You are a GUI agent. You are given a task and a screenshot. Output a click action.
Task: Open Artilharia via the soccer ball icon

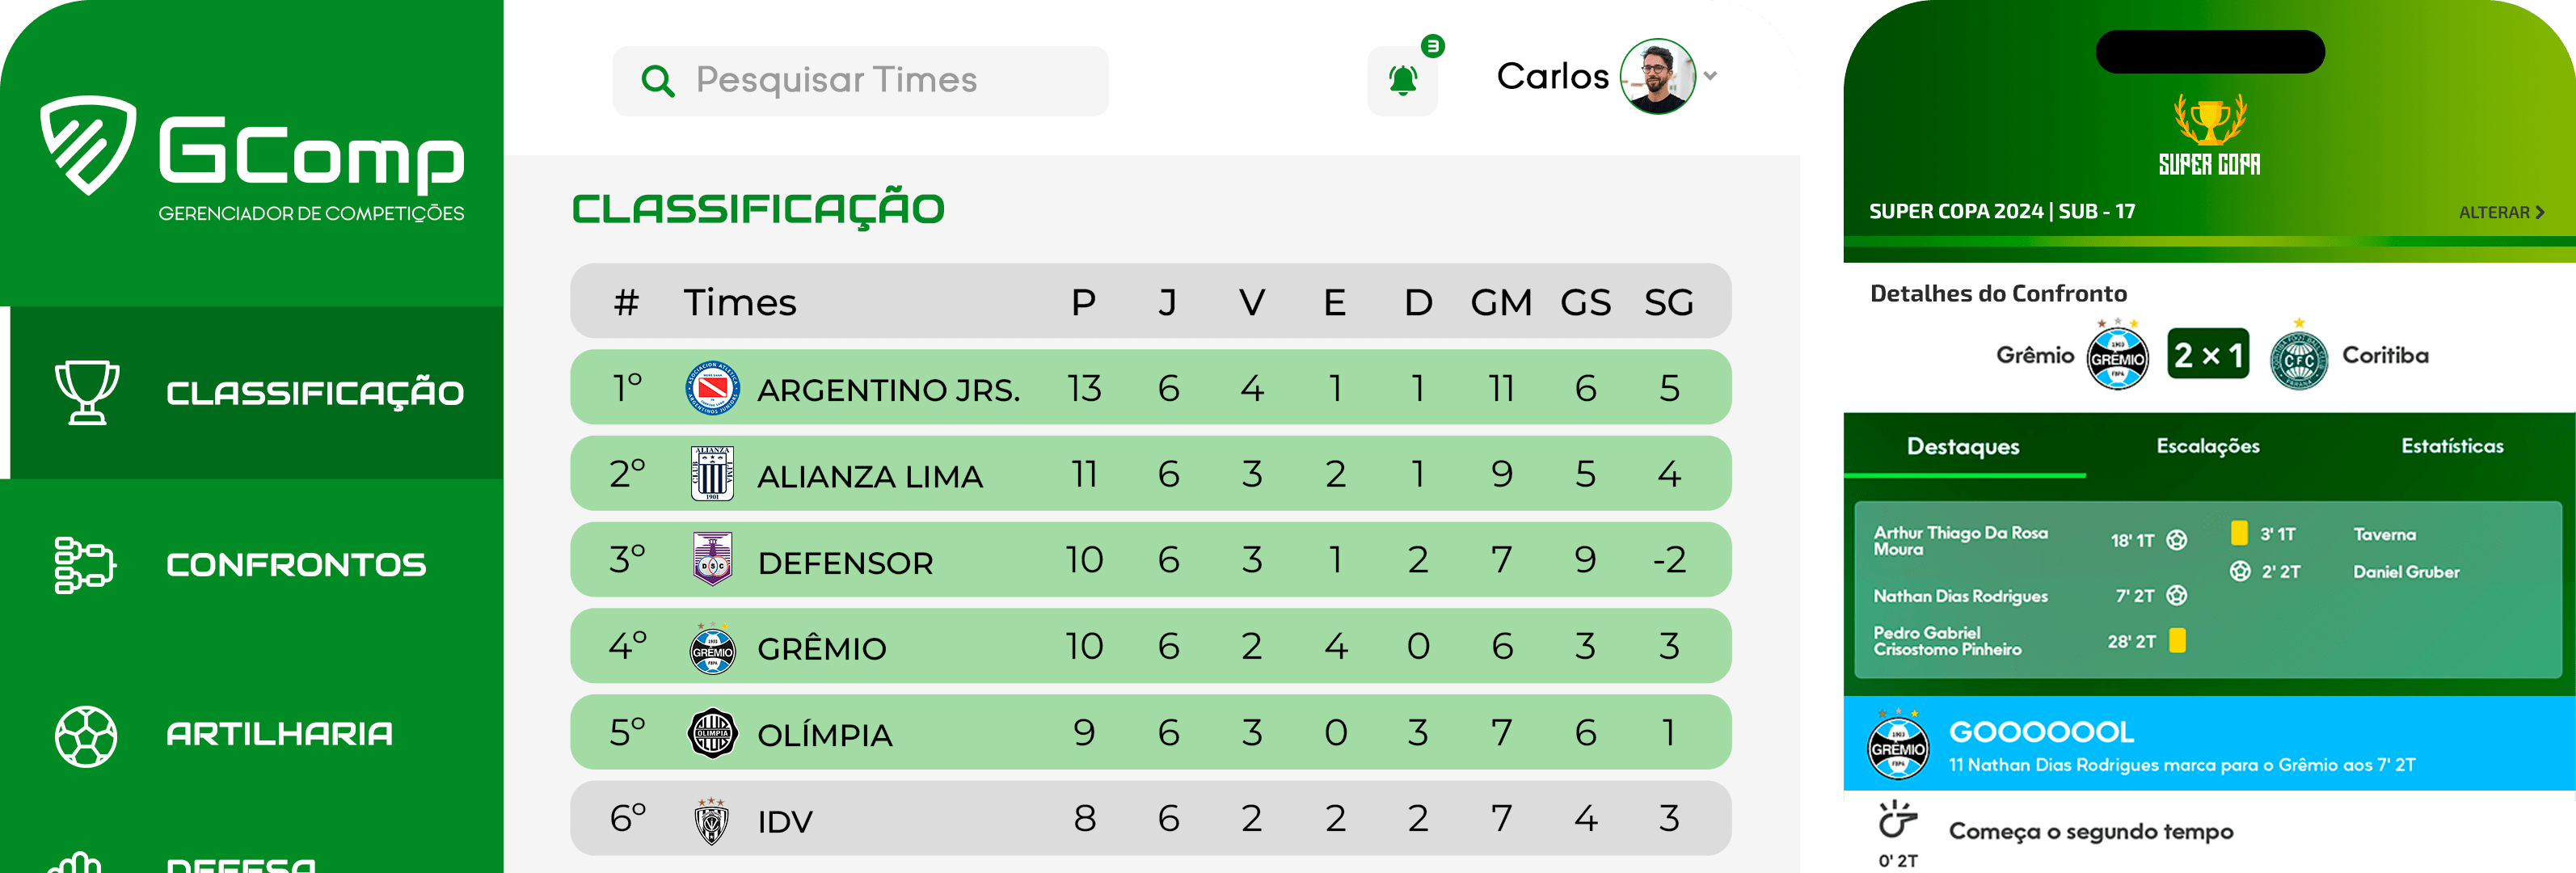pyautogui.click(x=86, y=736)
